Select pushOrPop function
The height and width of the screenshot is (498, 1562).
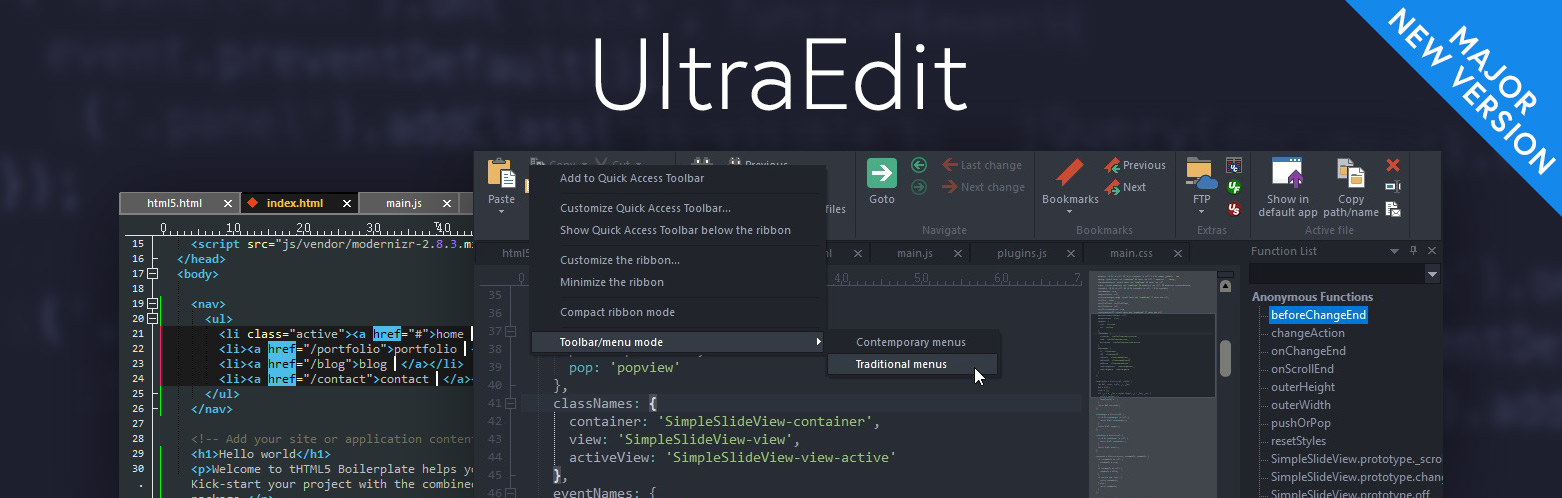click(x=1301, y=423)
